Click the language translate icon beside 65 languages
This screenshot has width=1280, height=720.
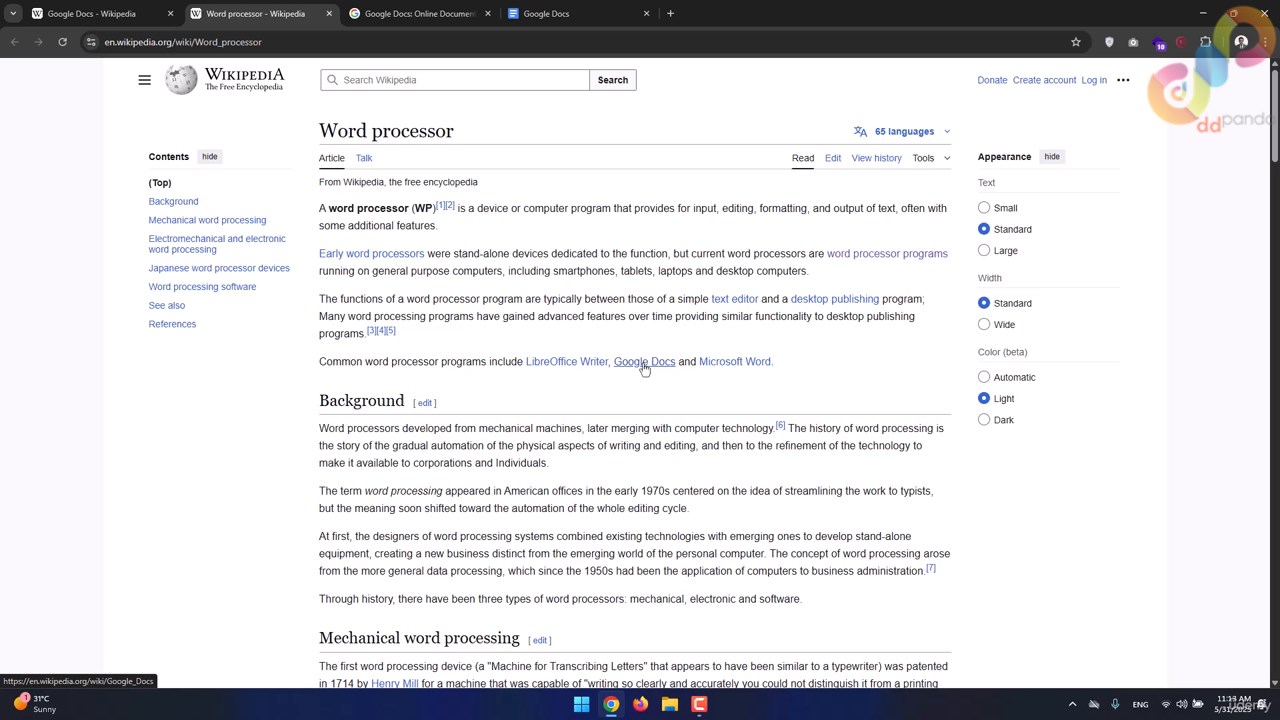pyautogui.click(x=860, y=131)
